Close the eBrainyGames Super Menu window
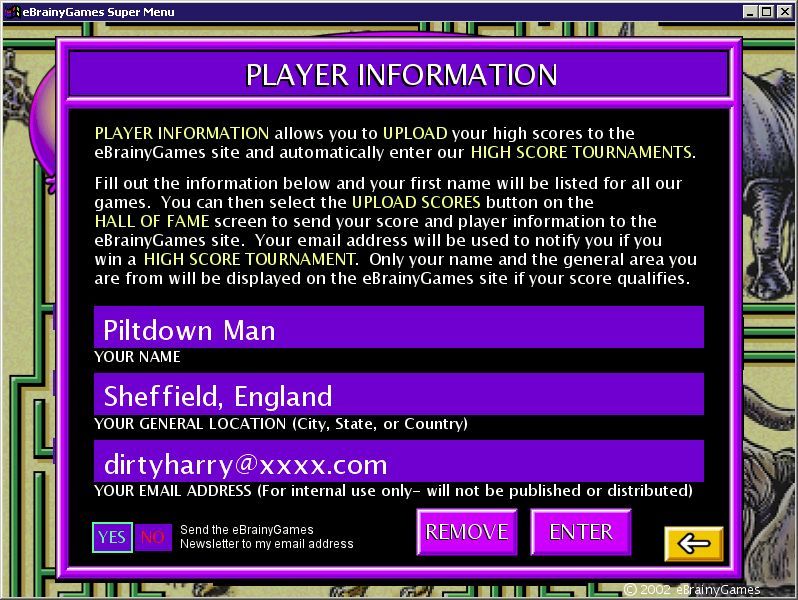This screenshot has height=600, width=798. 784,12
